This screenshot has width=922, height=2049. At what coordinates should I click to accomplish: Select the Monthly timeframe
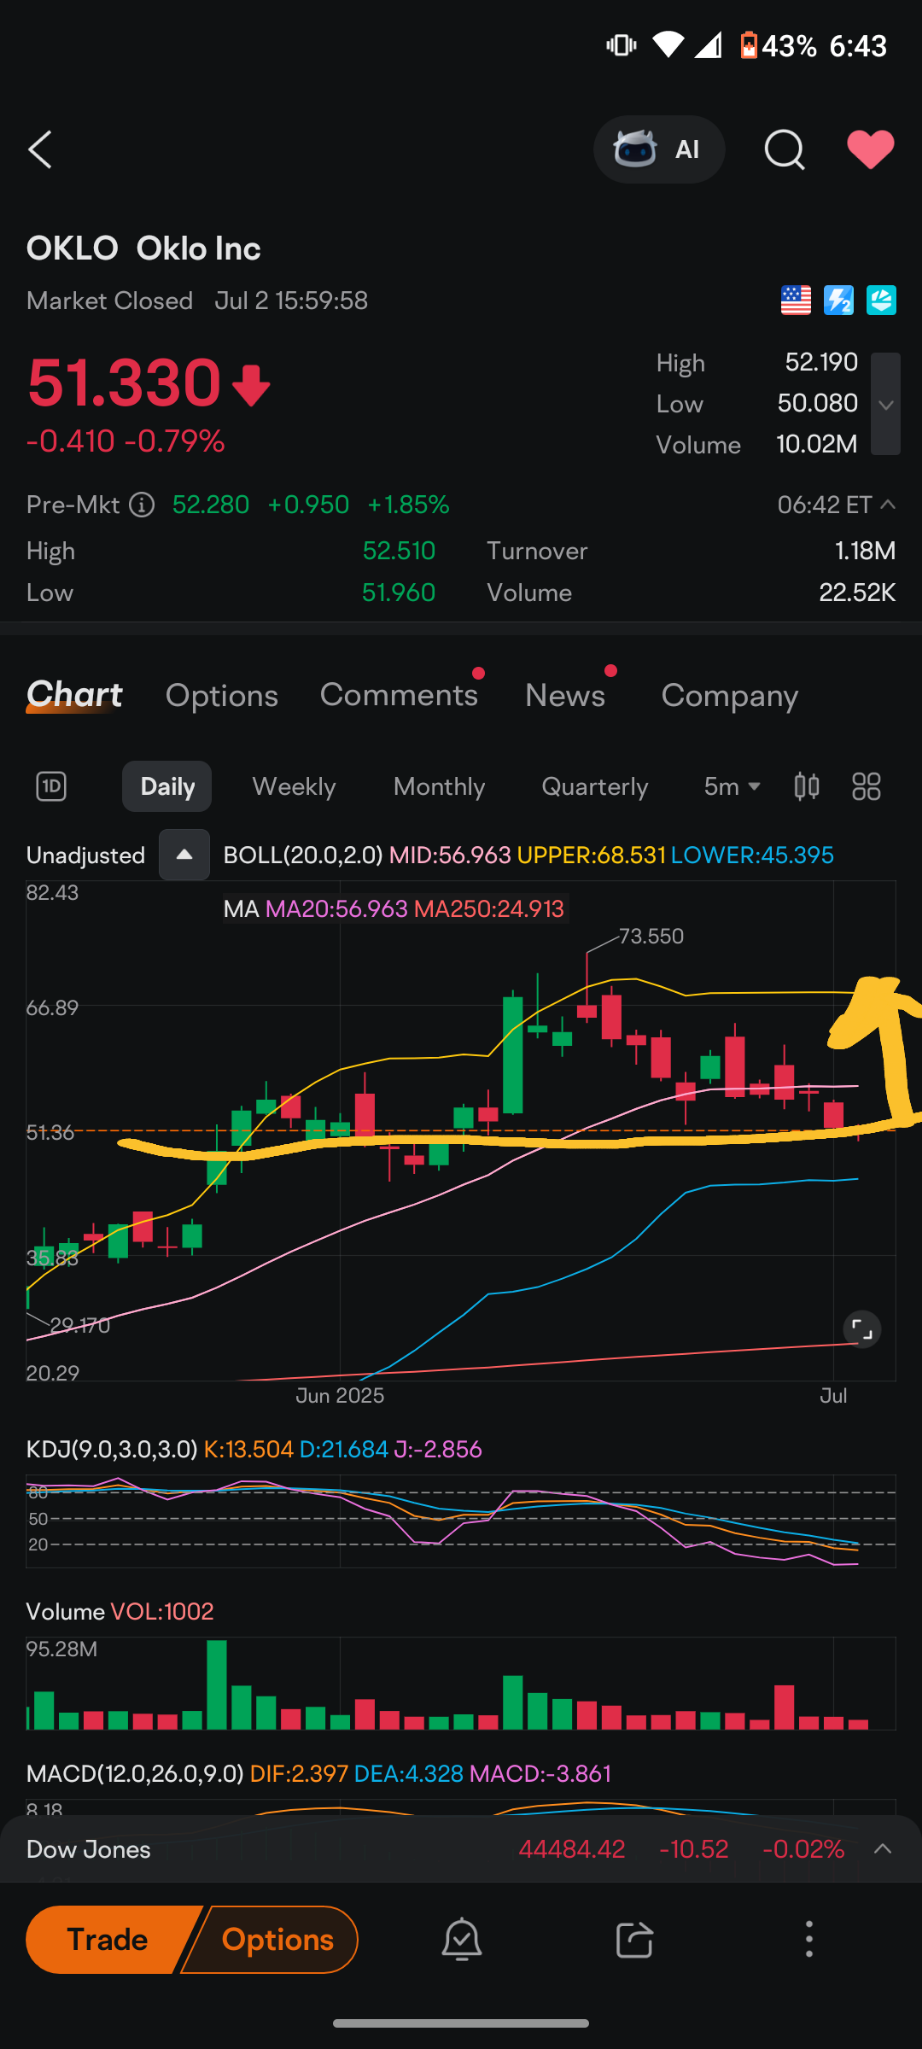pos(439,787)
